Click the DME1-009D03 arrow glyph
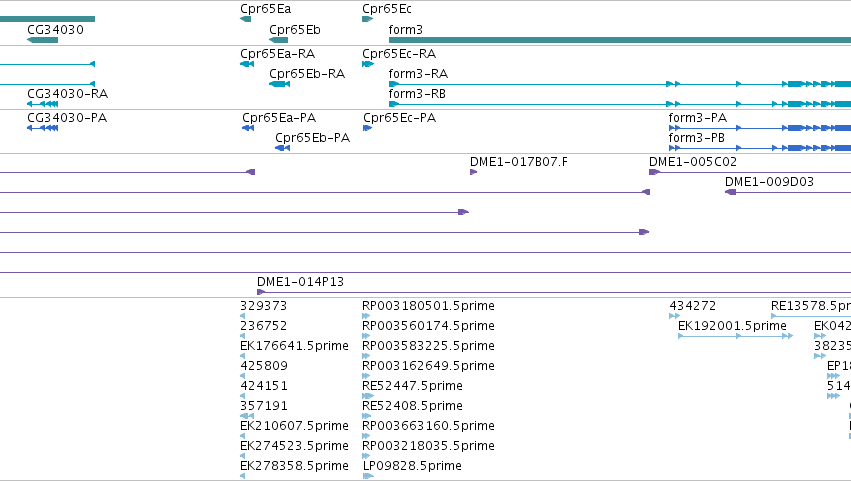The height and width of the screenshot is (481, 851). pyautogui.click(x=731, y=192)
